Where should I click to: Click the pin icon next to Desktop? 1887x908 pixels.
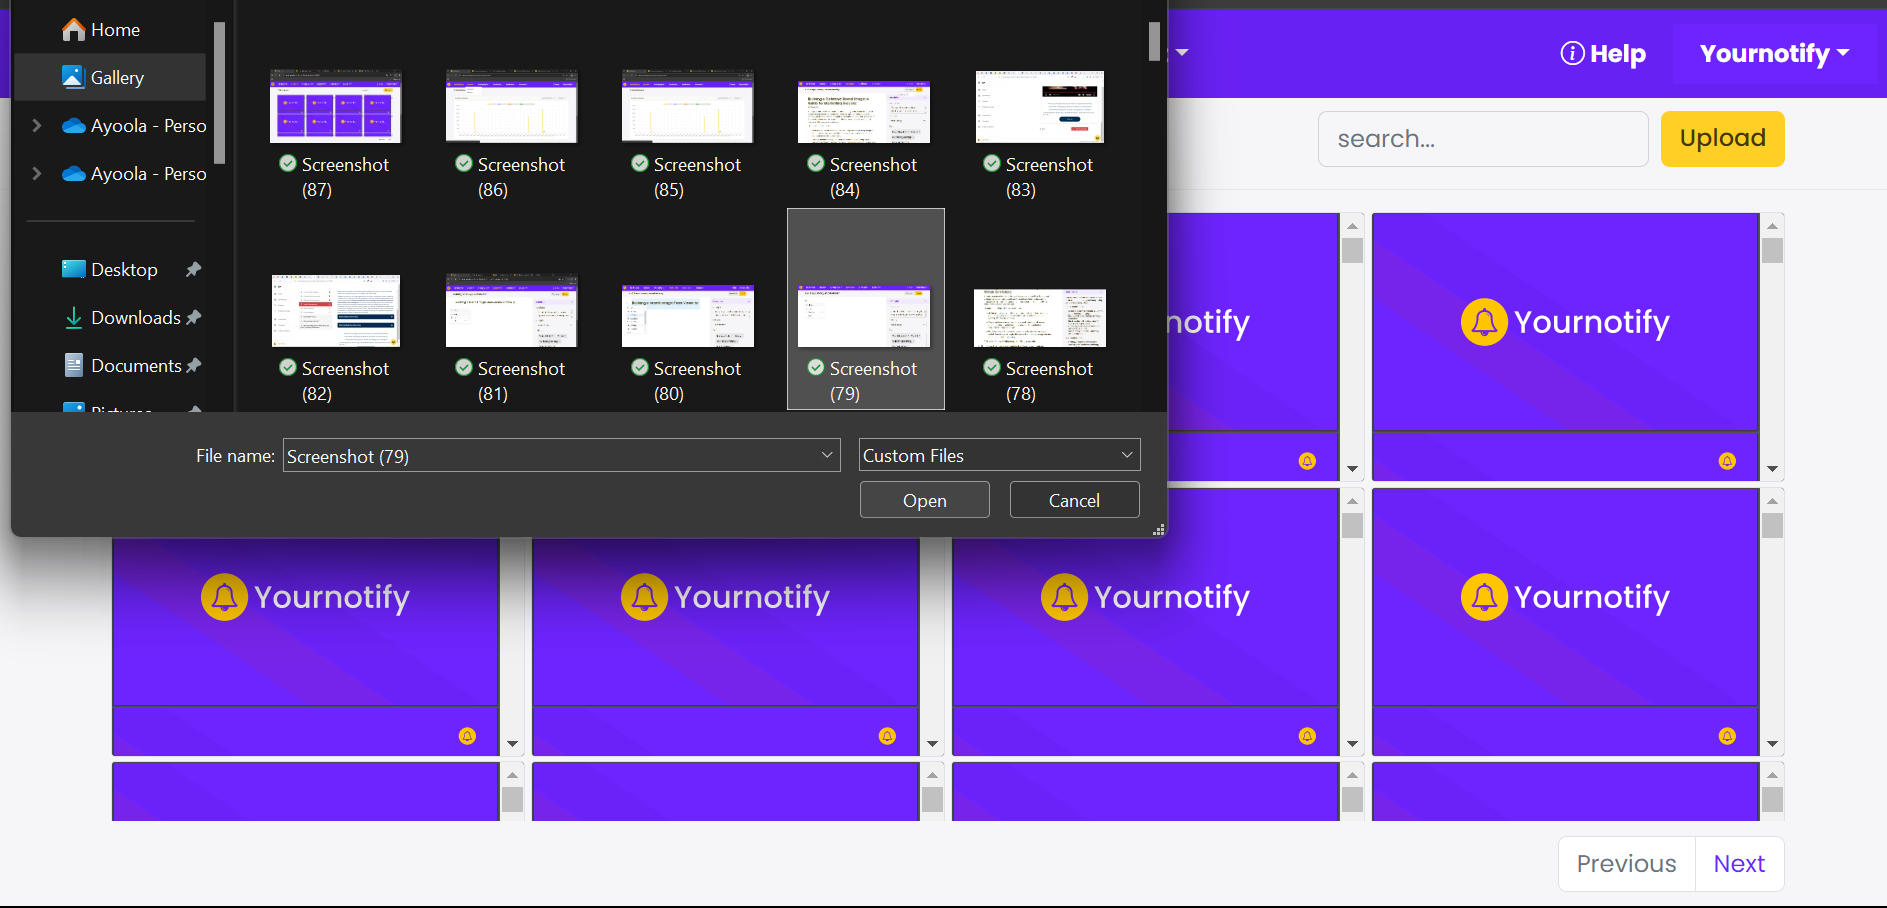click(194, 269)
